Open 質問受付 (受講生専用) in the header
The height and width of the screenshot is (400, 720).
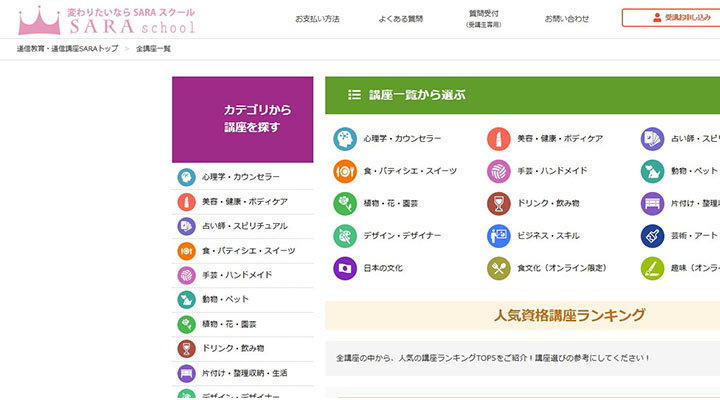(484, 19)
